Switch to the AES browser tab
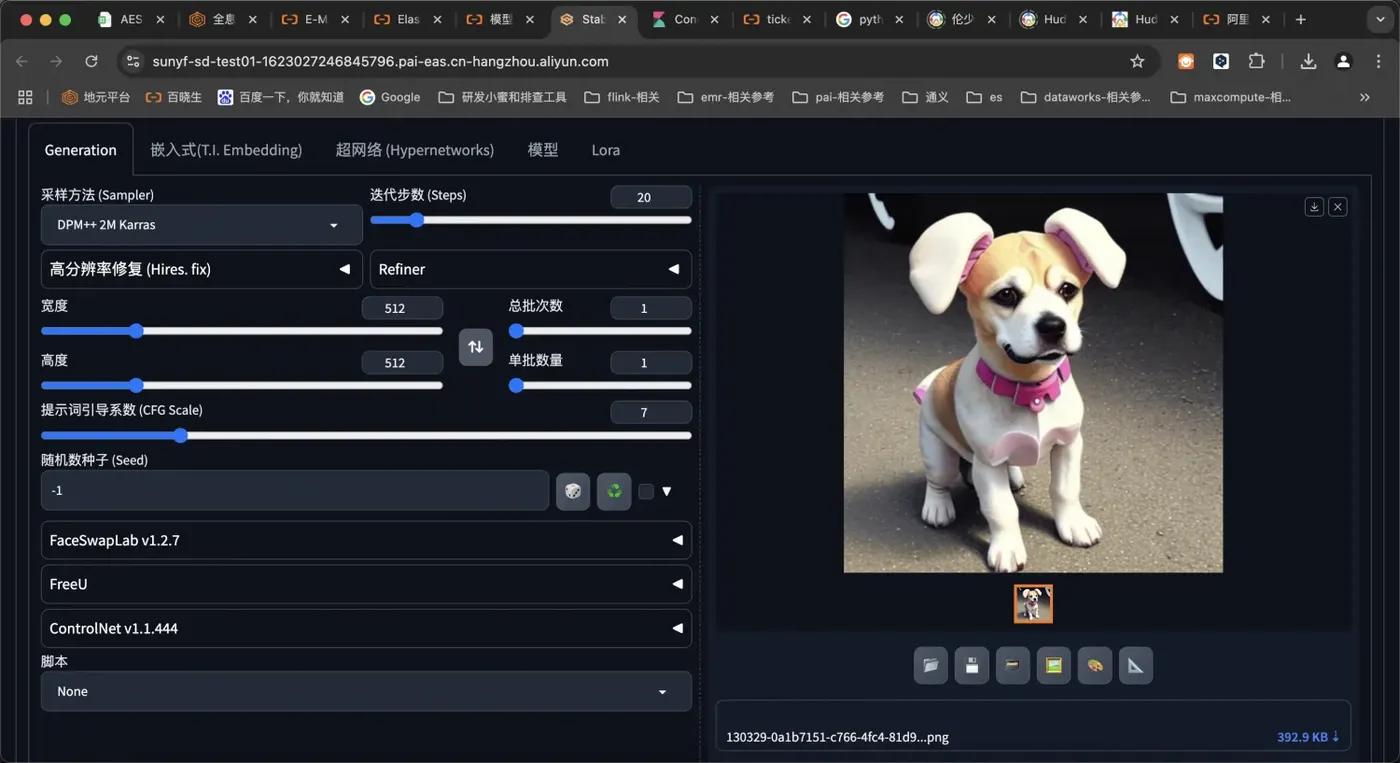 point(131,19)
